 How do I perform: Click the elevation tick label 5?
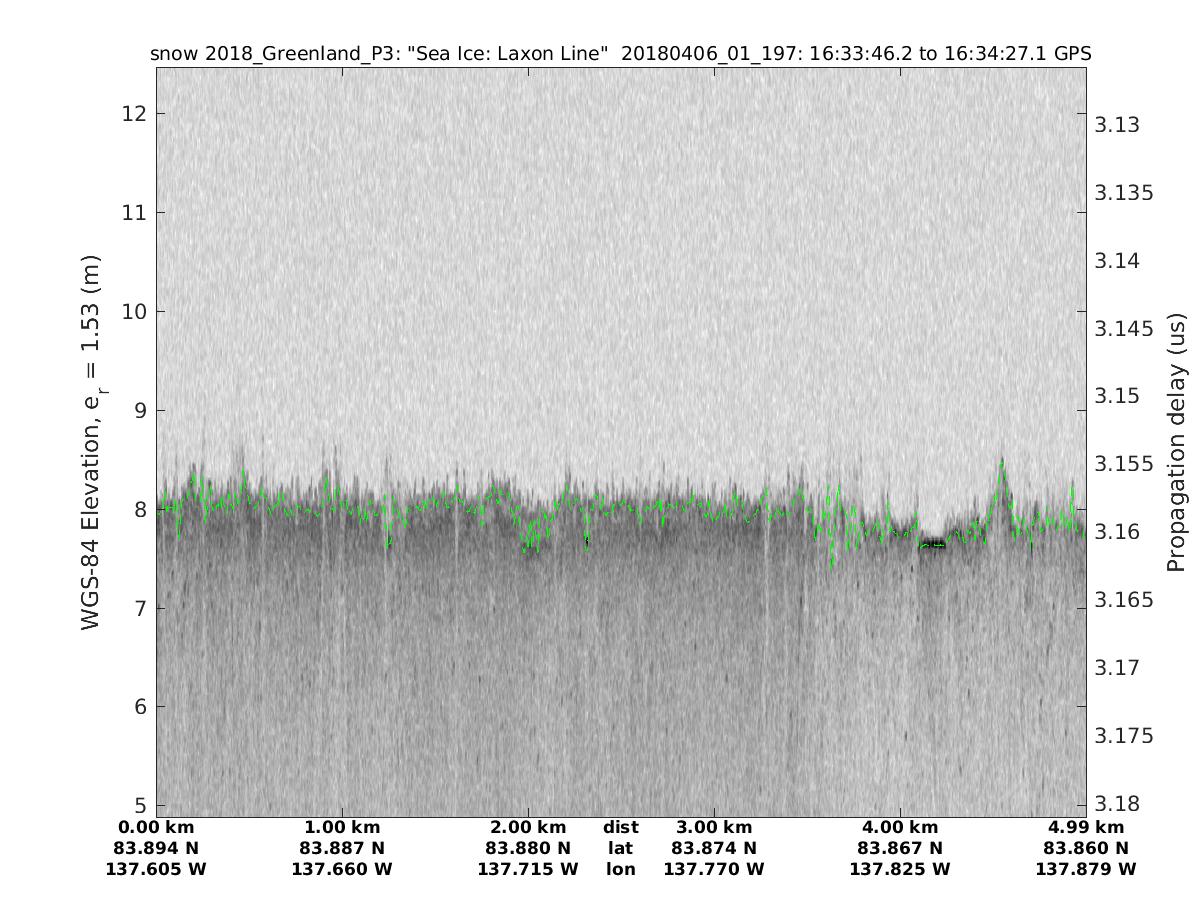pyautogui.click(x=139, y=806)
